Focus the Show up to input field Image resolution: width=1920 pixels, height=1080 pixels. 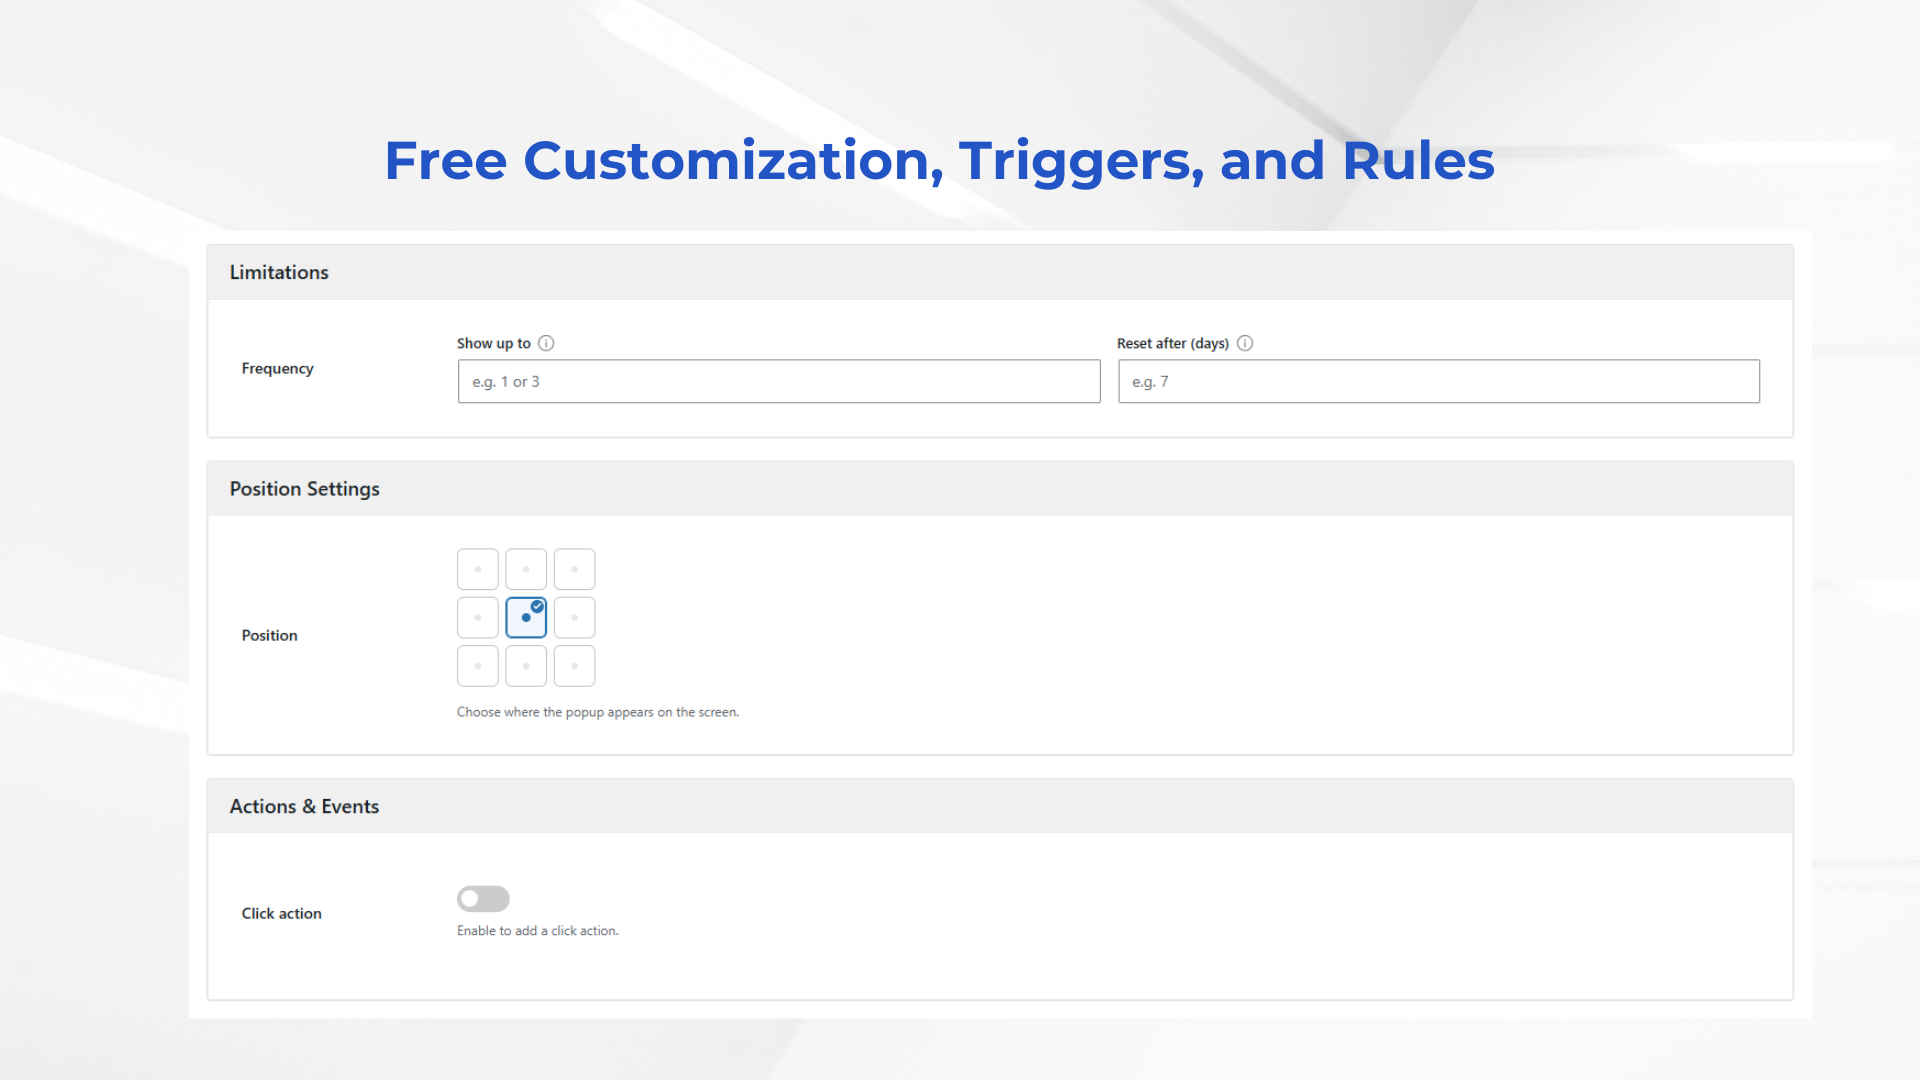[779, 382]
